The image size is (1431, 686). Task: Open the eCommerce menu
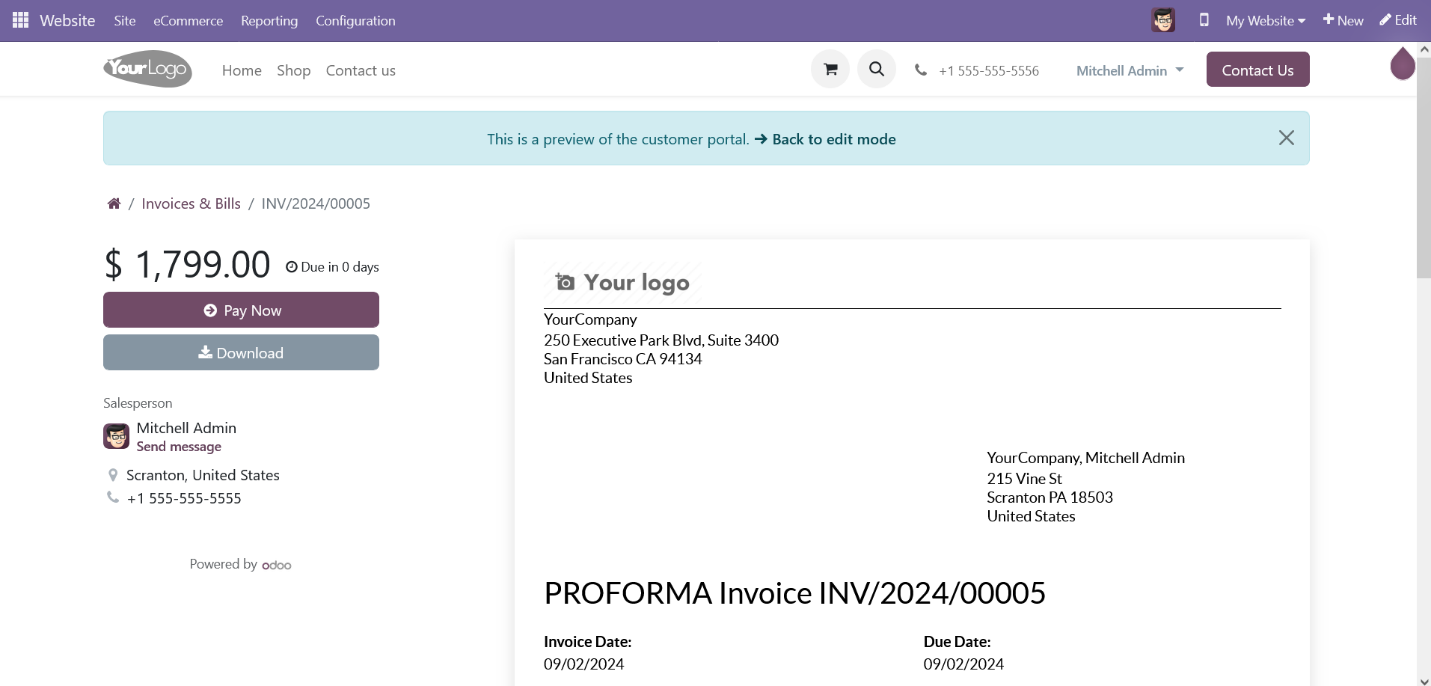tap(188, 20)
